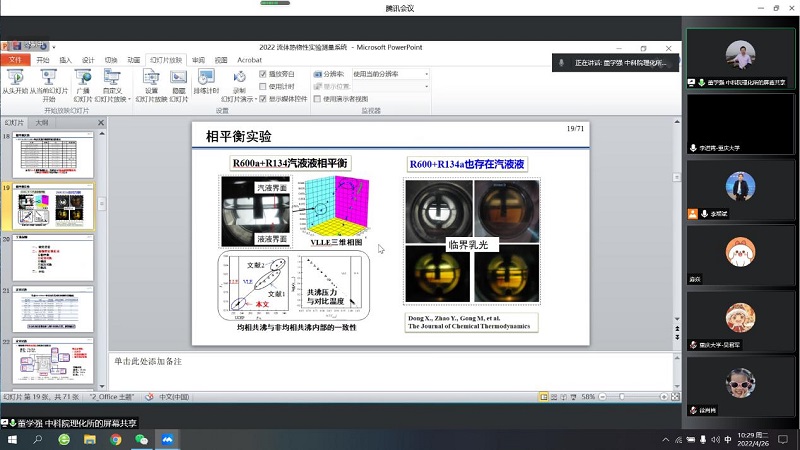Click the Broadcast Slide Show globe icon

[x=83, y=77]
